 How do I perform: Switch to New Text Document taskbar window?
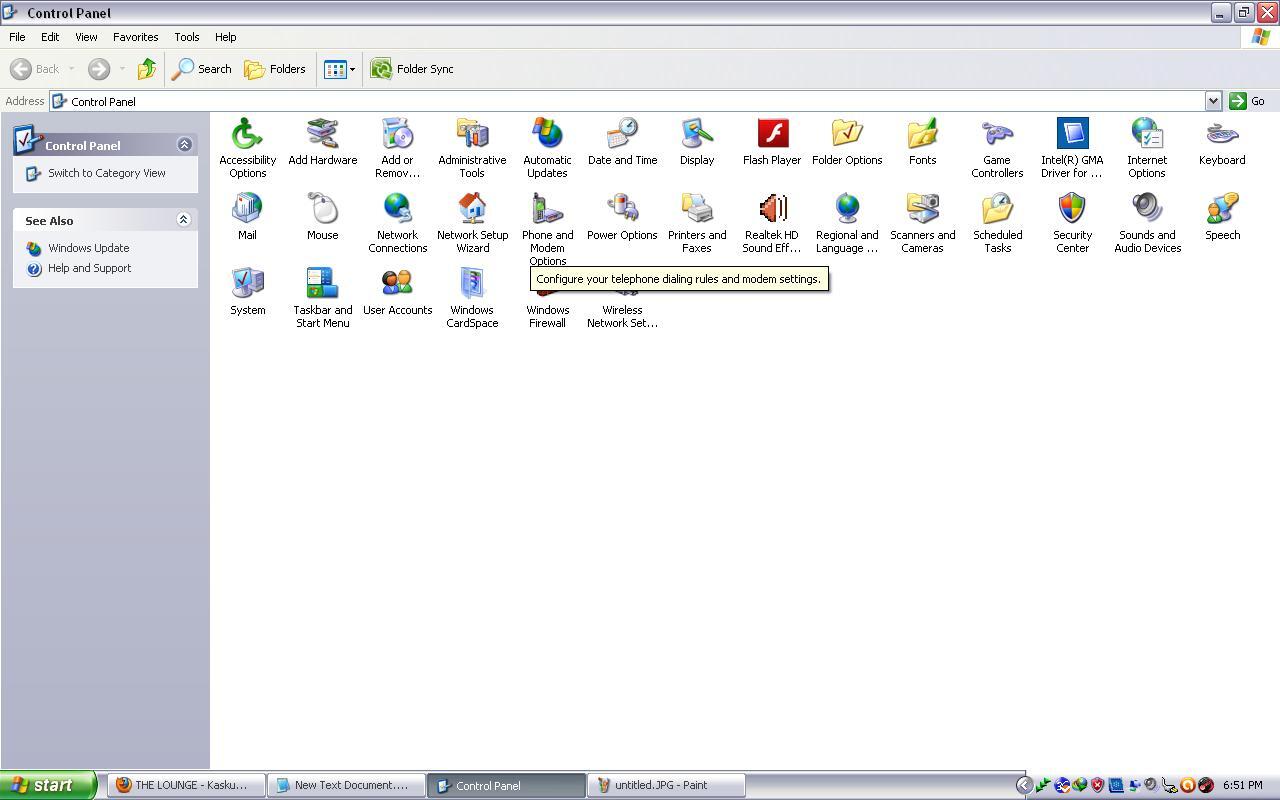pos(346,785)
